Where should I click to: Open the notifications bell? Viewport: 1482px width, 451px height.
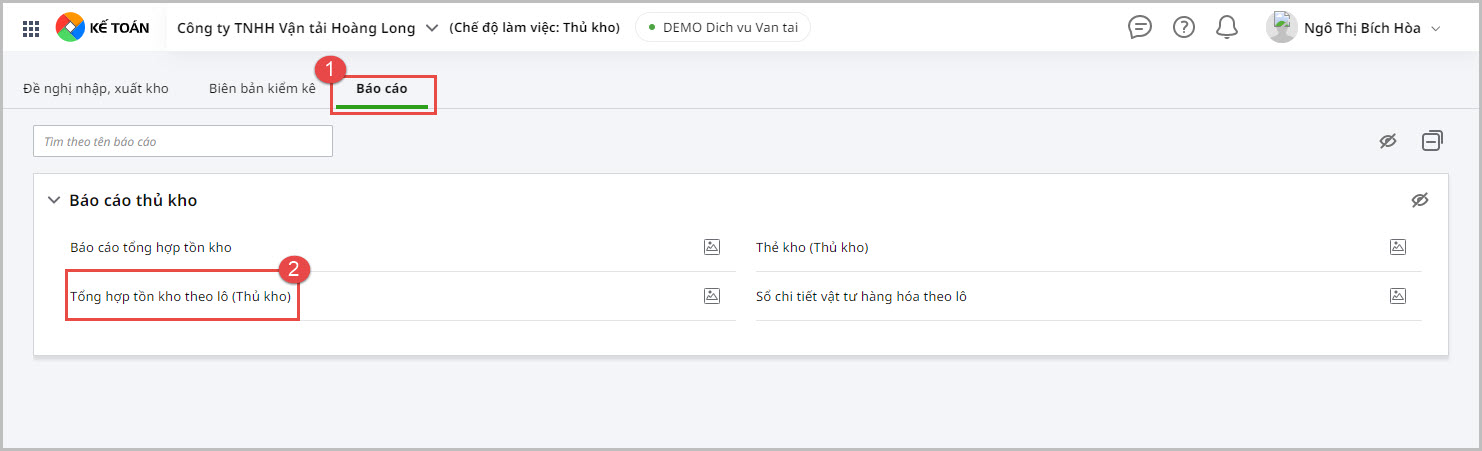pyautogui.click(x=1227, y=28)
